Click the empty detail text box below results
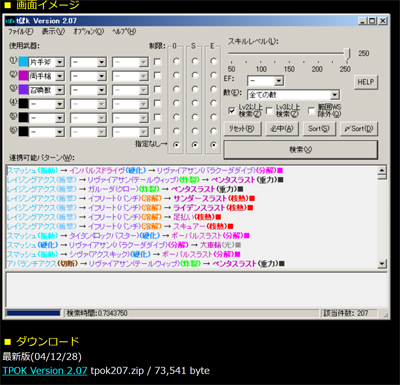 point(196,290)
